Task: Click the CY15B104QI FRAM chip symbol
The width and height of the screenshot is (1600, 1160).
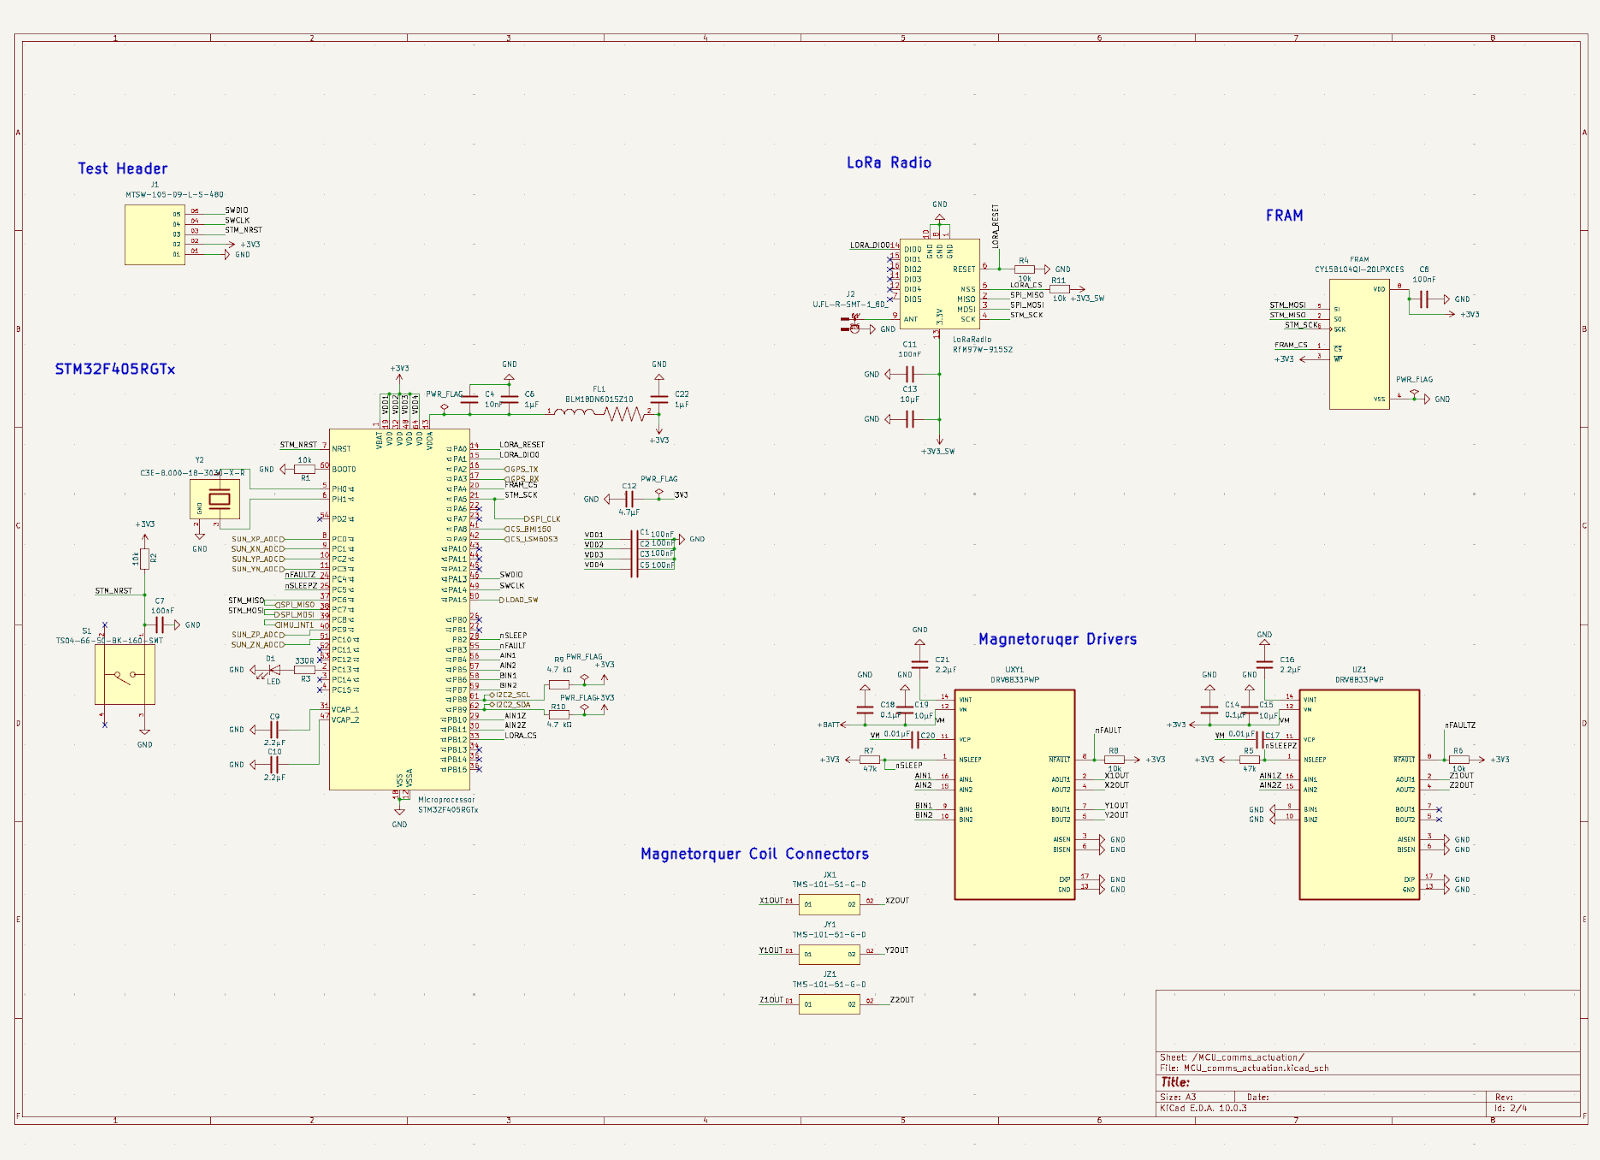Action: pos(1359,344)
